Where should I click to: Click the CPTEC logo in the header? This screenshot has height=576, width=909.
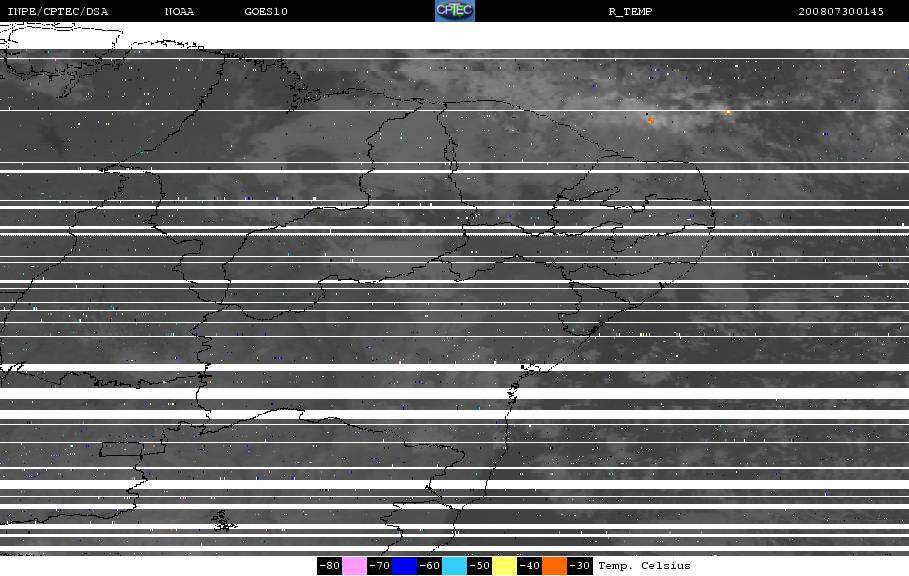(454, 10)
